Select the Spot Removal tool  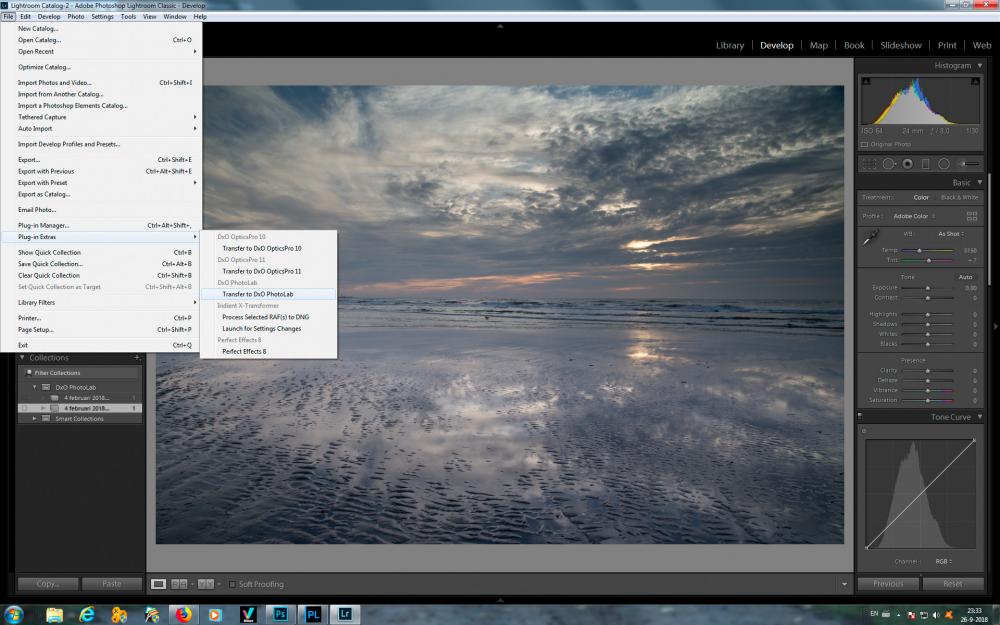point(888,164)
